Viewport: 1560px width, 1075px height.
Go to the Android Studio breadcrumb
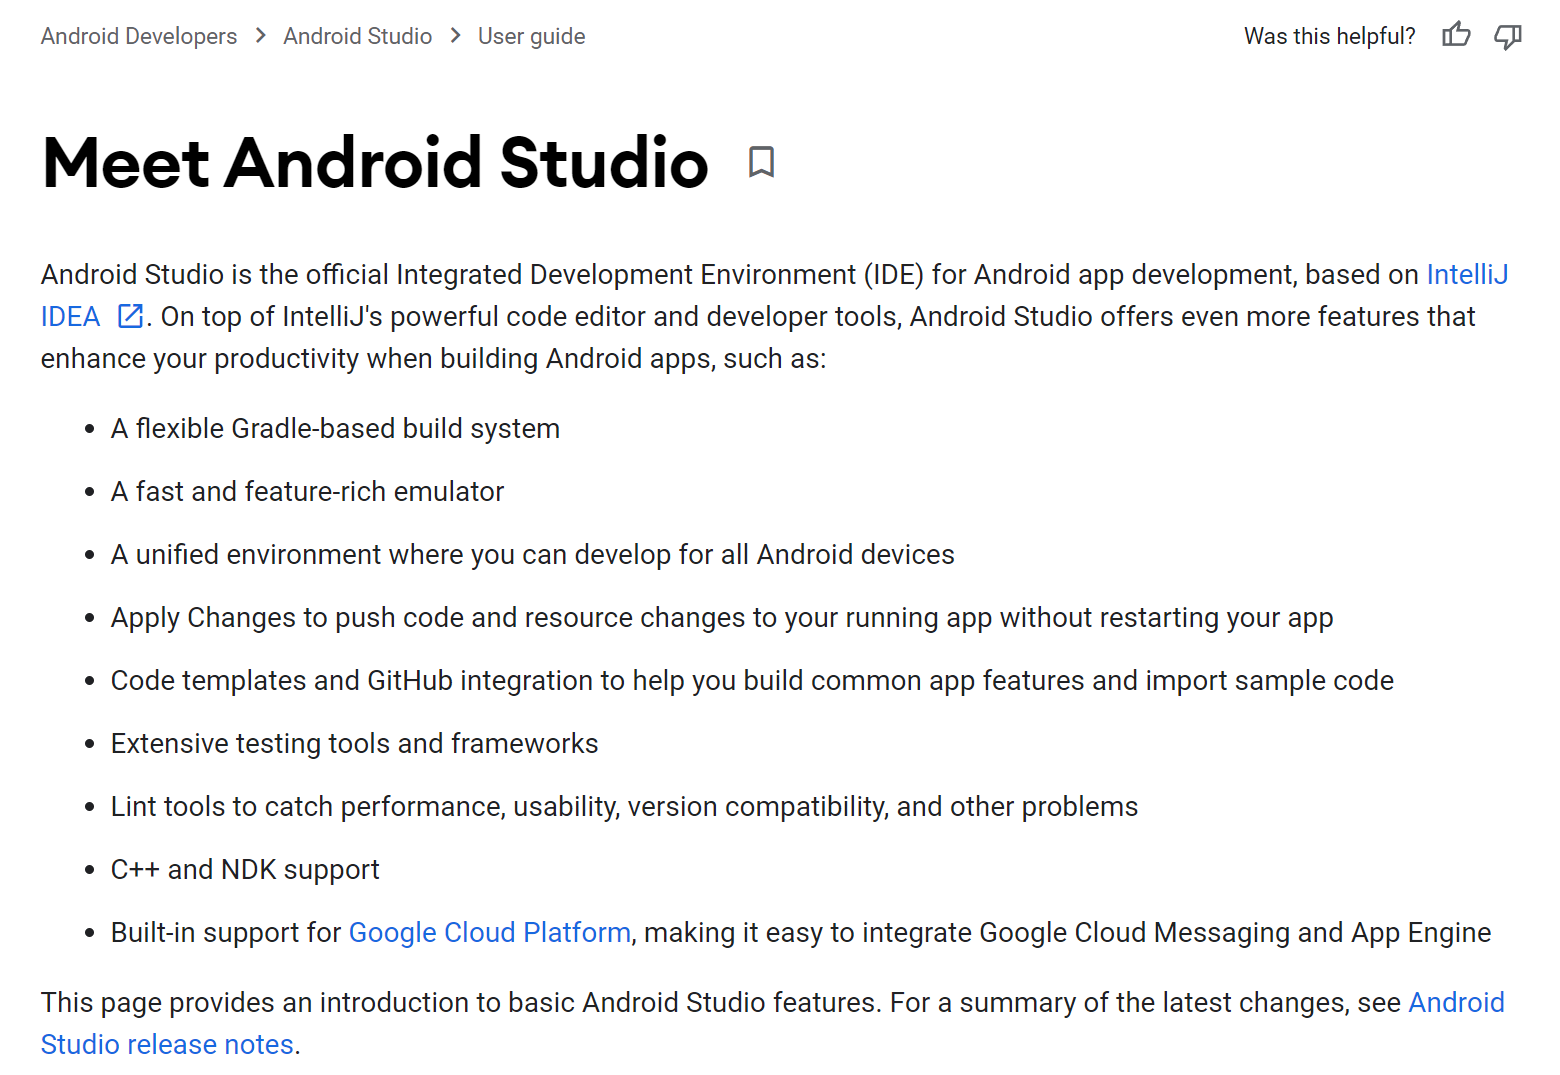click(x=358, y=36)
